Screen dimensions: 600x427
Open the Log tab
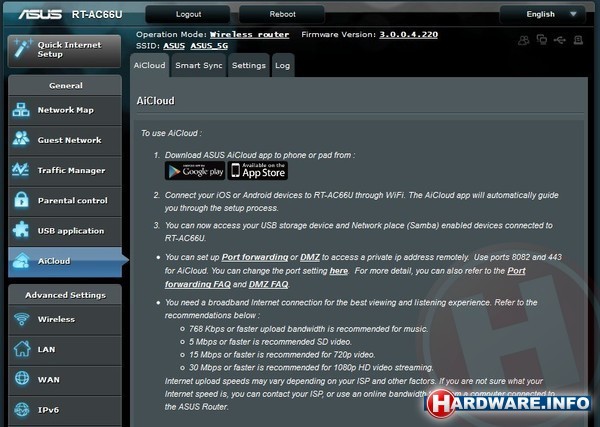tap(282, 65)
